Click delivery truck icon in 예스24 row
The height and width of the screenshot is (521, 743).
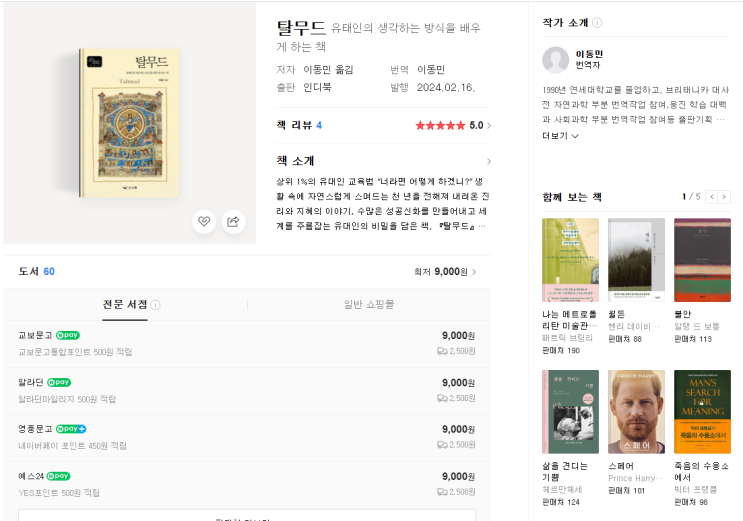(442, 492)
